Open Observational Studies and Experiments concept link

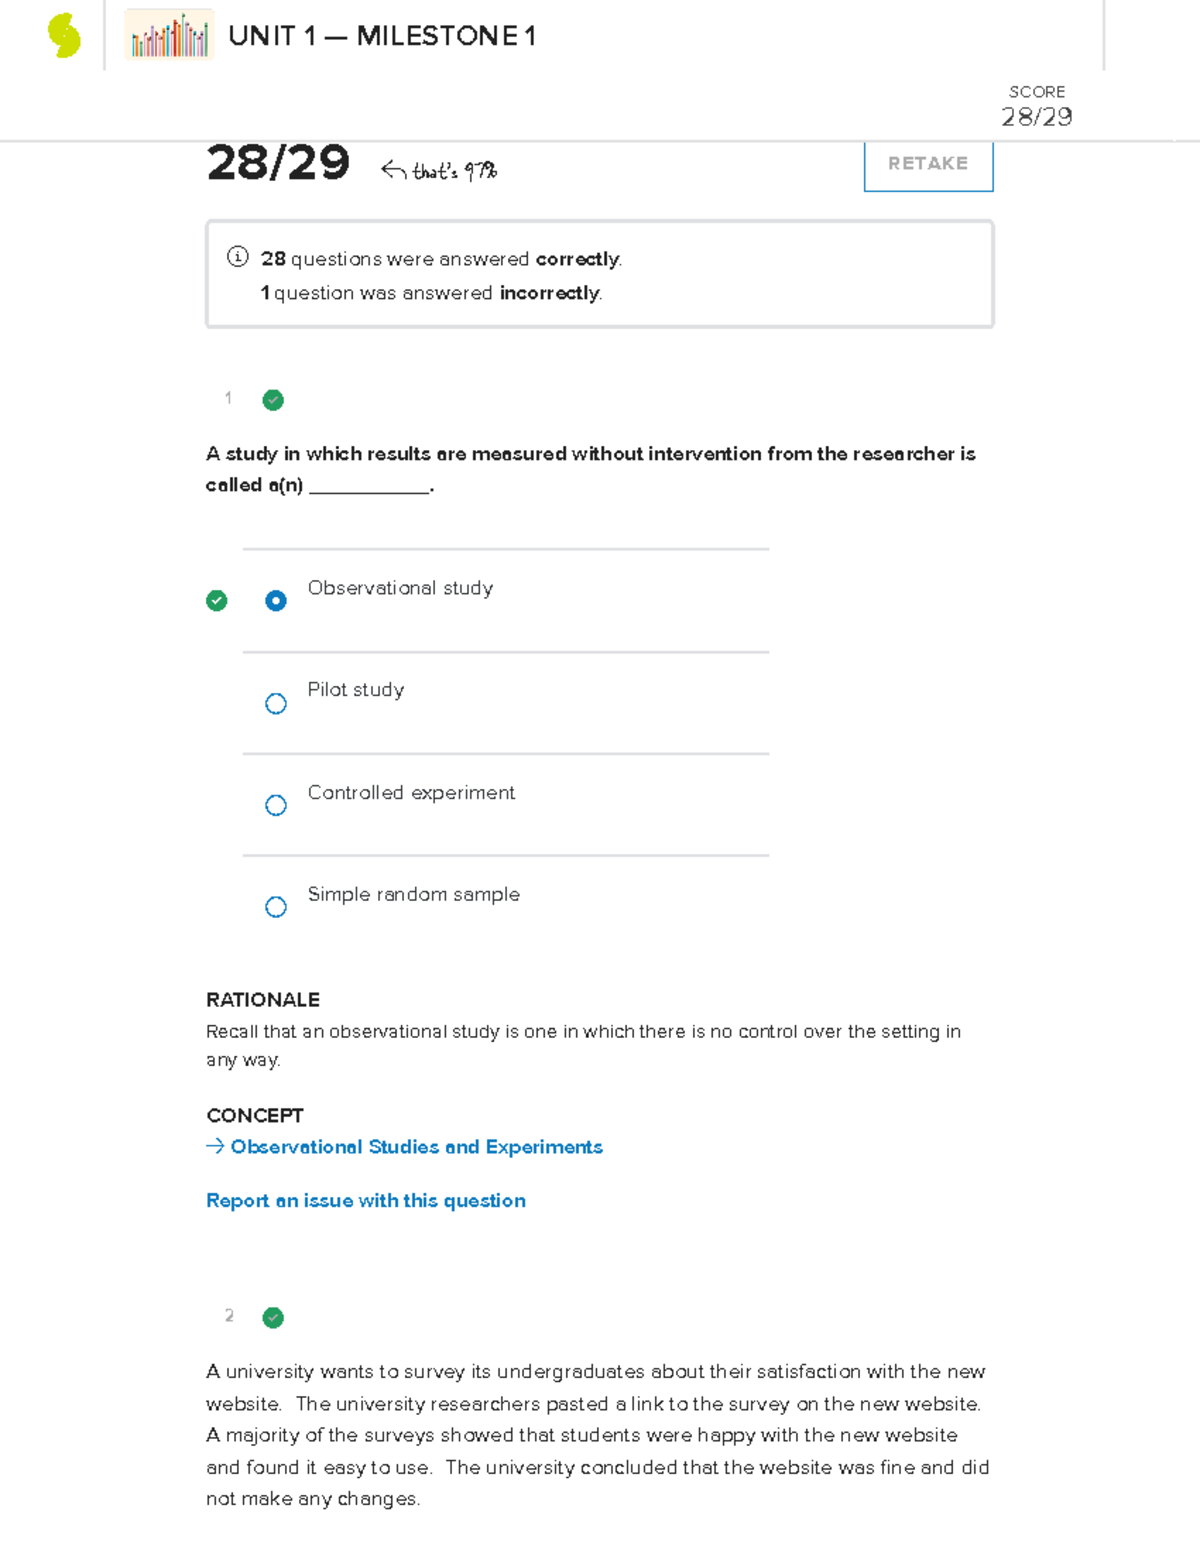click(416, 1146)
